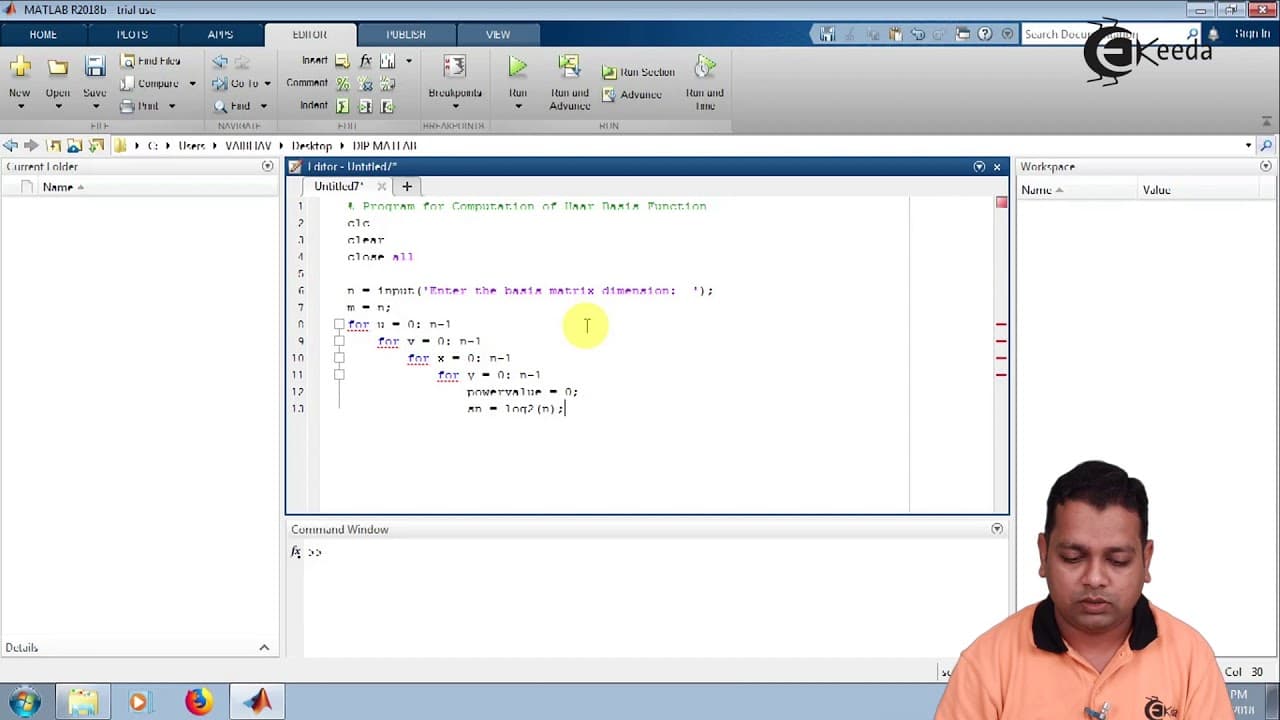Click Find Files in the File section
Screen dimensions: 1280x720
click(x=151, y=61)
